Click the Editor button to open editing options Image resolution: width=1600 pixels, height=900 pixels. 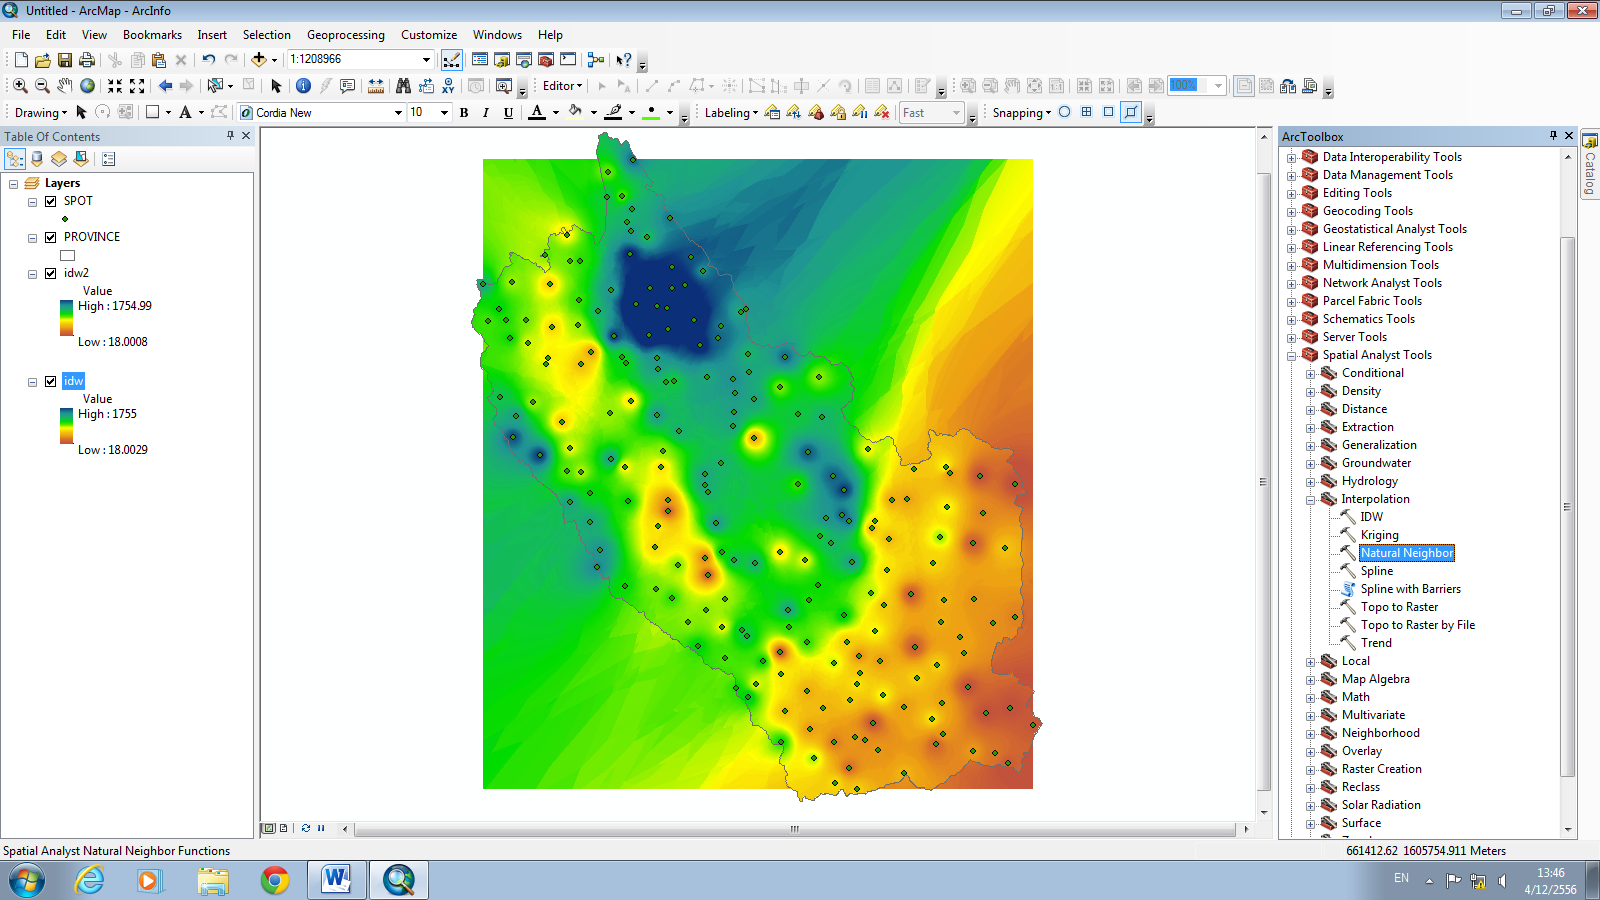point(559,86)
